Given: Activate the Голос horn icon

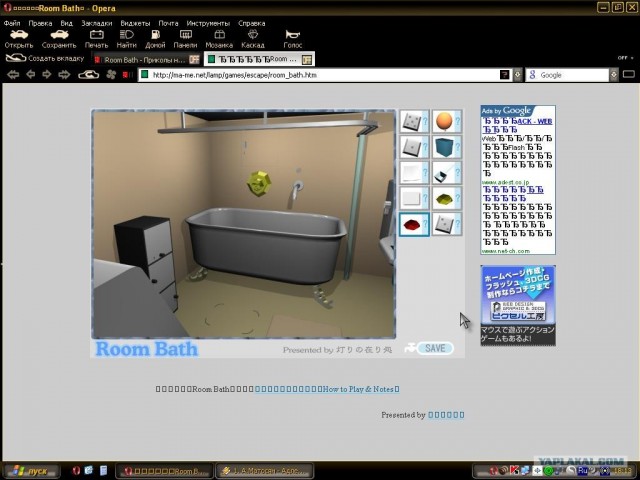Looking at the screenshot, I should coord(293,35).
